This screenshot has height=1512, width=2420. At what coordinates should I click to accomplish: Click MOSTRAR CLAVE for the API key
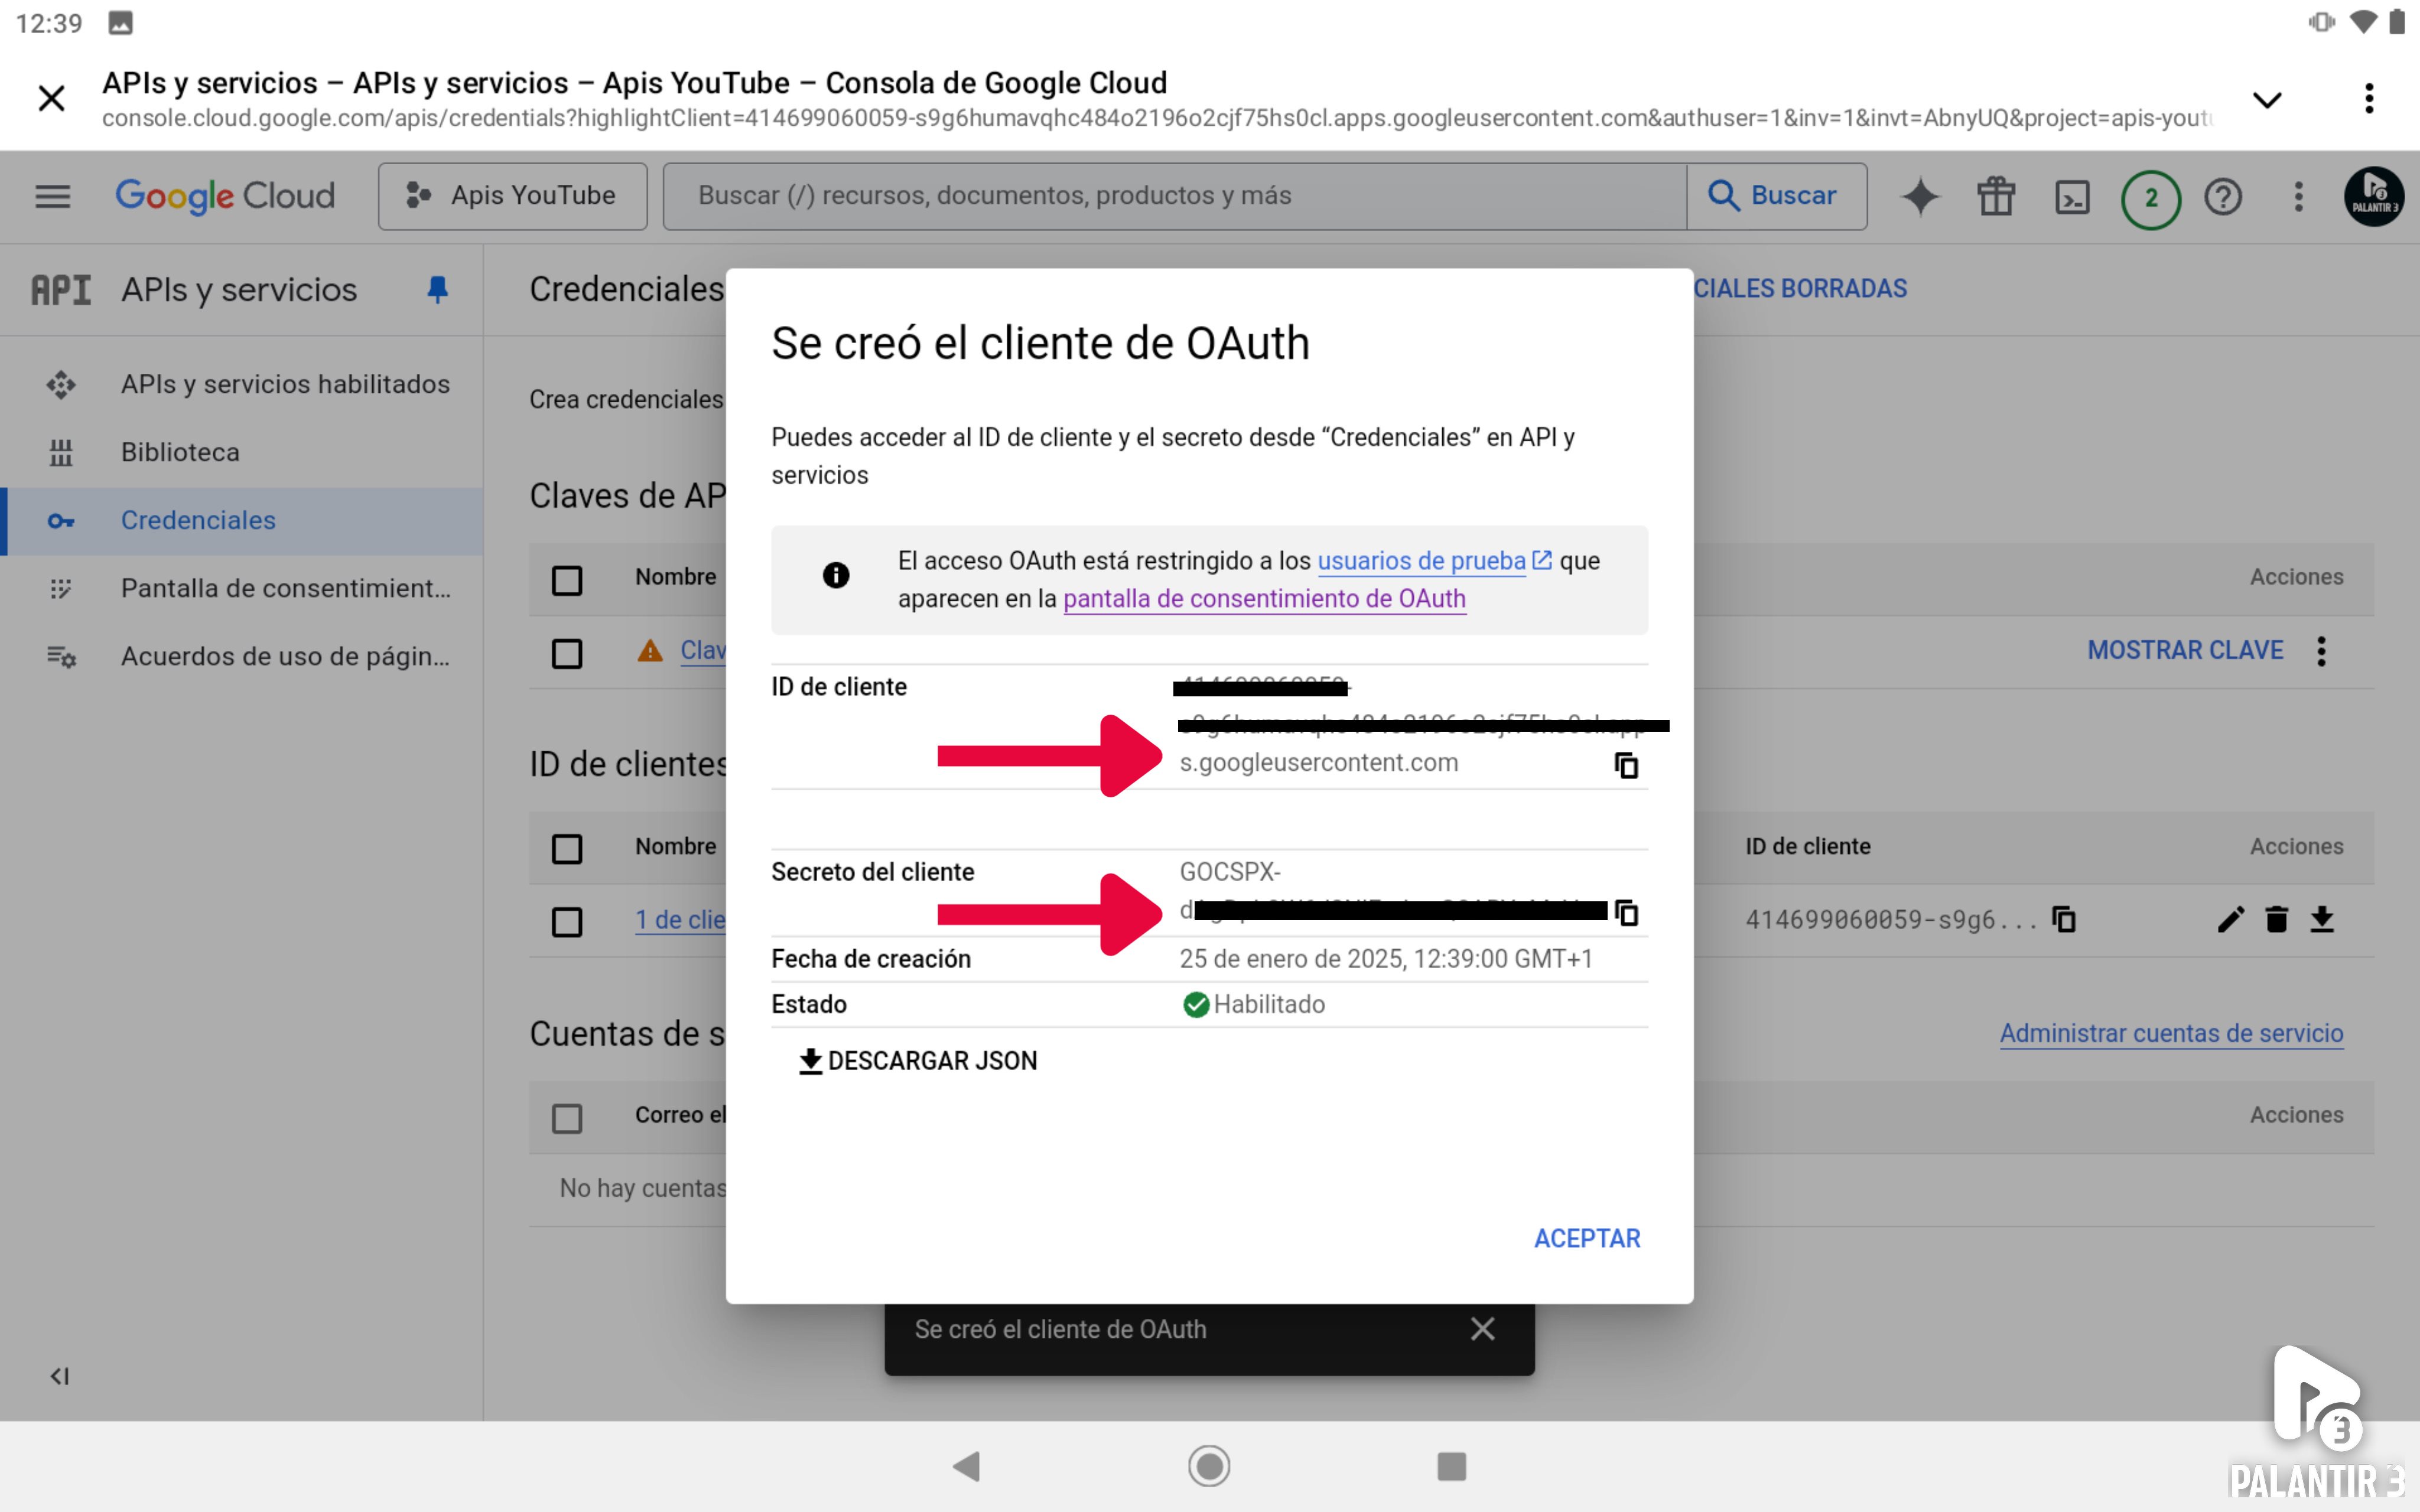[x=2185, y=651]
